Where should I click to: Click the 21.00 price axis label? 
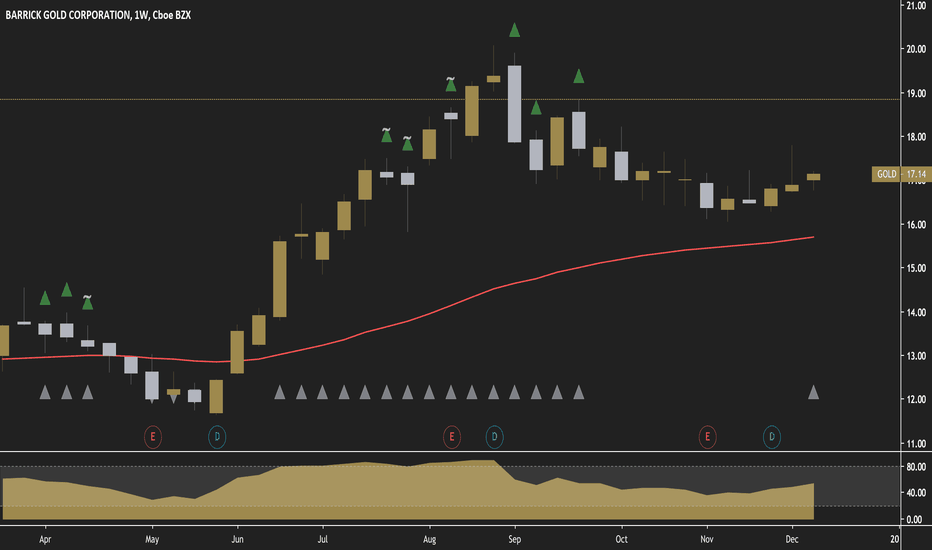tap(916, 5)
